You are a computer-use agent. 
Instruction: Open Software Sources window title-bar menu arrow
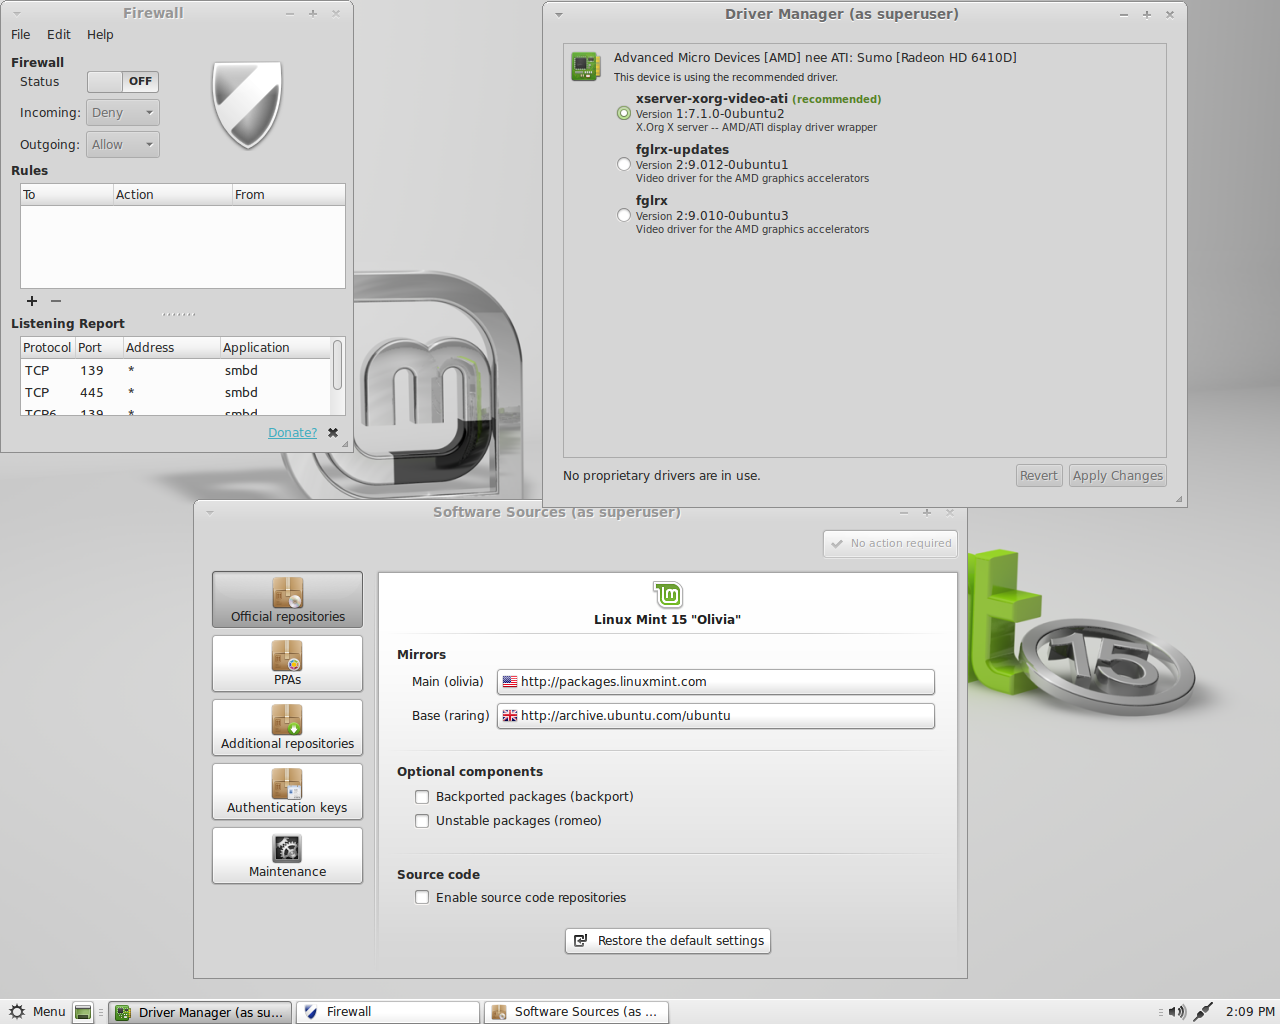210,513
